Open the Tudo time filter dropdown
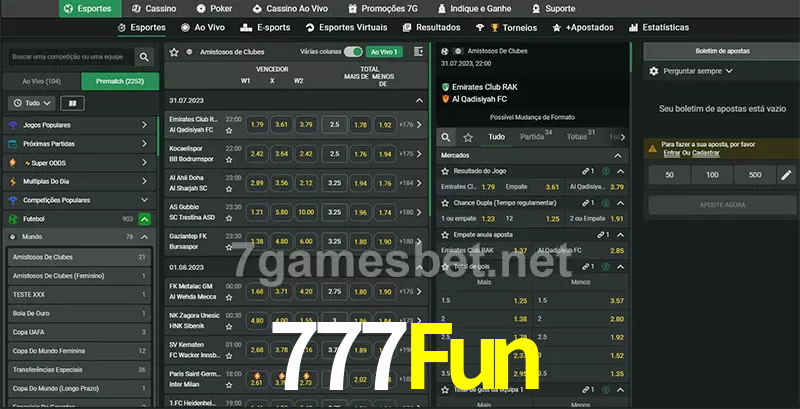 click(x=31, y=103)
